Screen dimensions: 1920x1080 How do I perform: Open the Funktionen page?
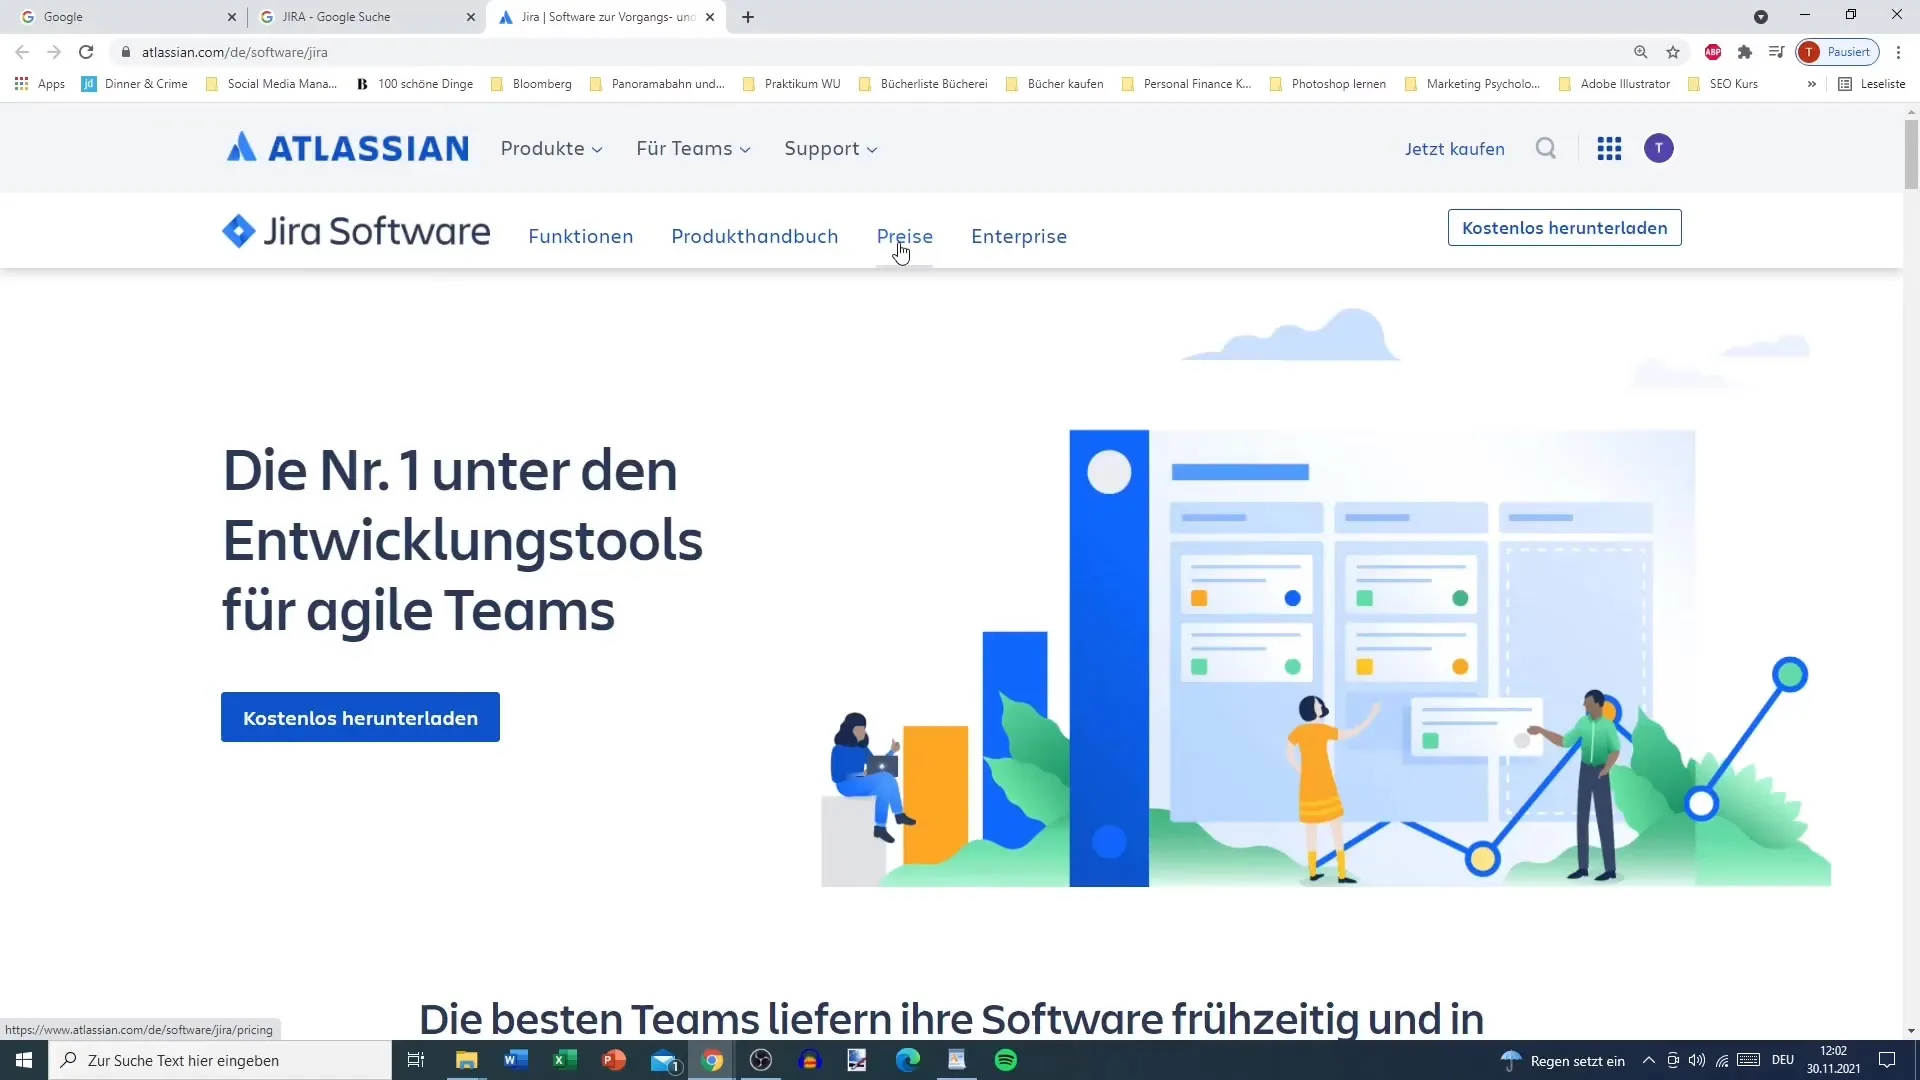[581, 237]
